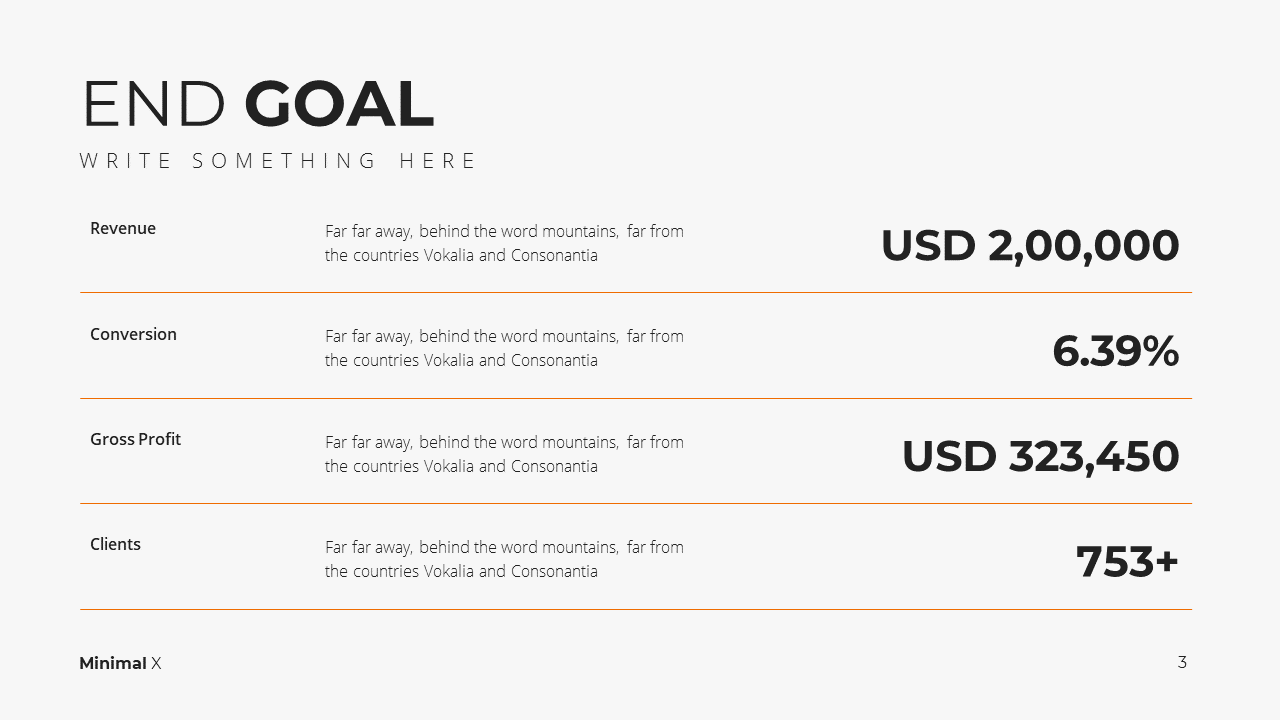Click the description text beside Conversion
This screenshot has height=720, width=1280.
coord(504,348)
